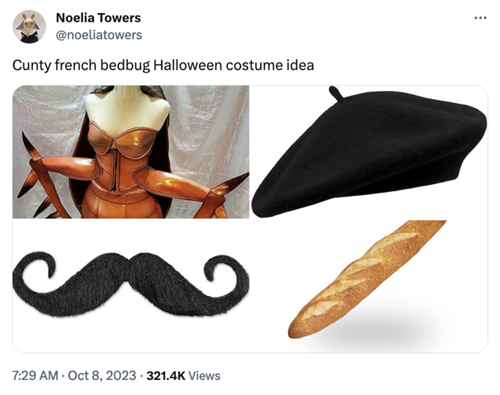The image size is (500, 395).
Task: Click Noelia Towers' profile avatar
Action: [29, 27]
